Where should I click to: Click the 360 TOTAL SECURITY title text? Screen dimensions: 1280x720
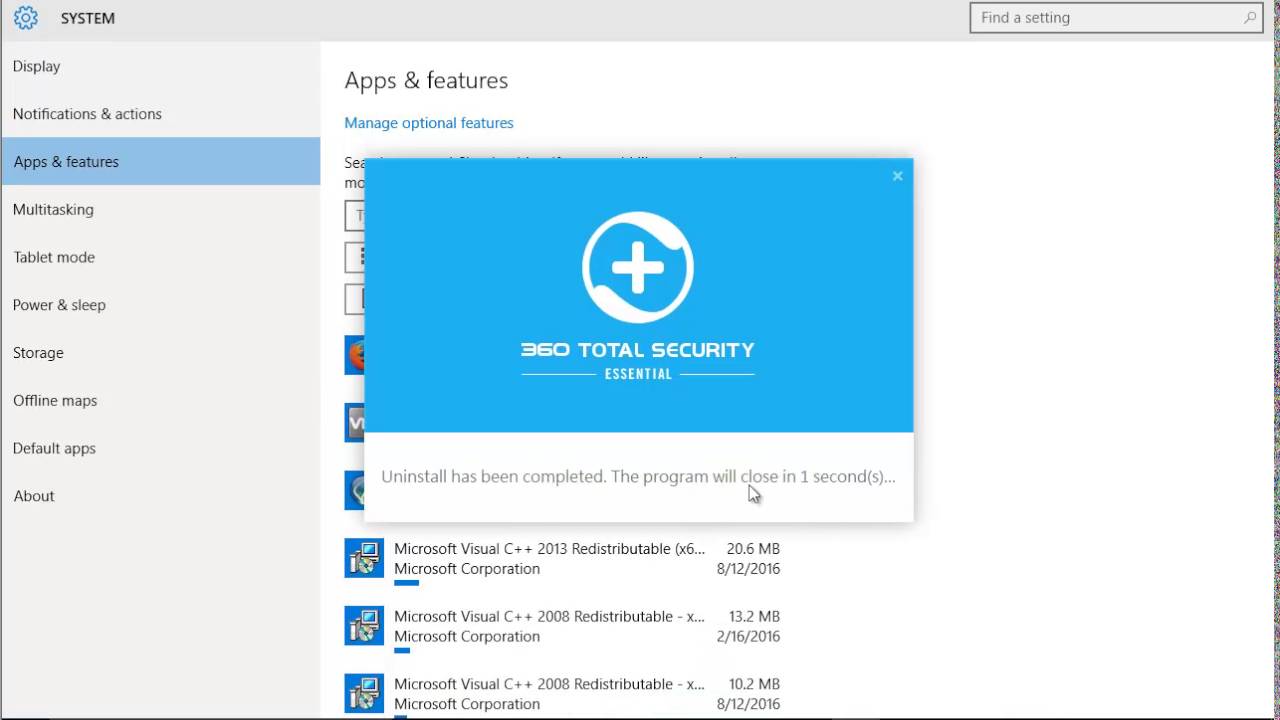638,350
